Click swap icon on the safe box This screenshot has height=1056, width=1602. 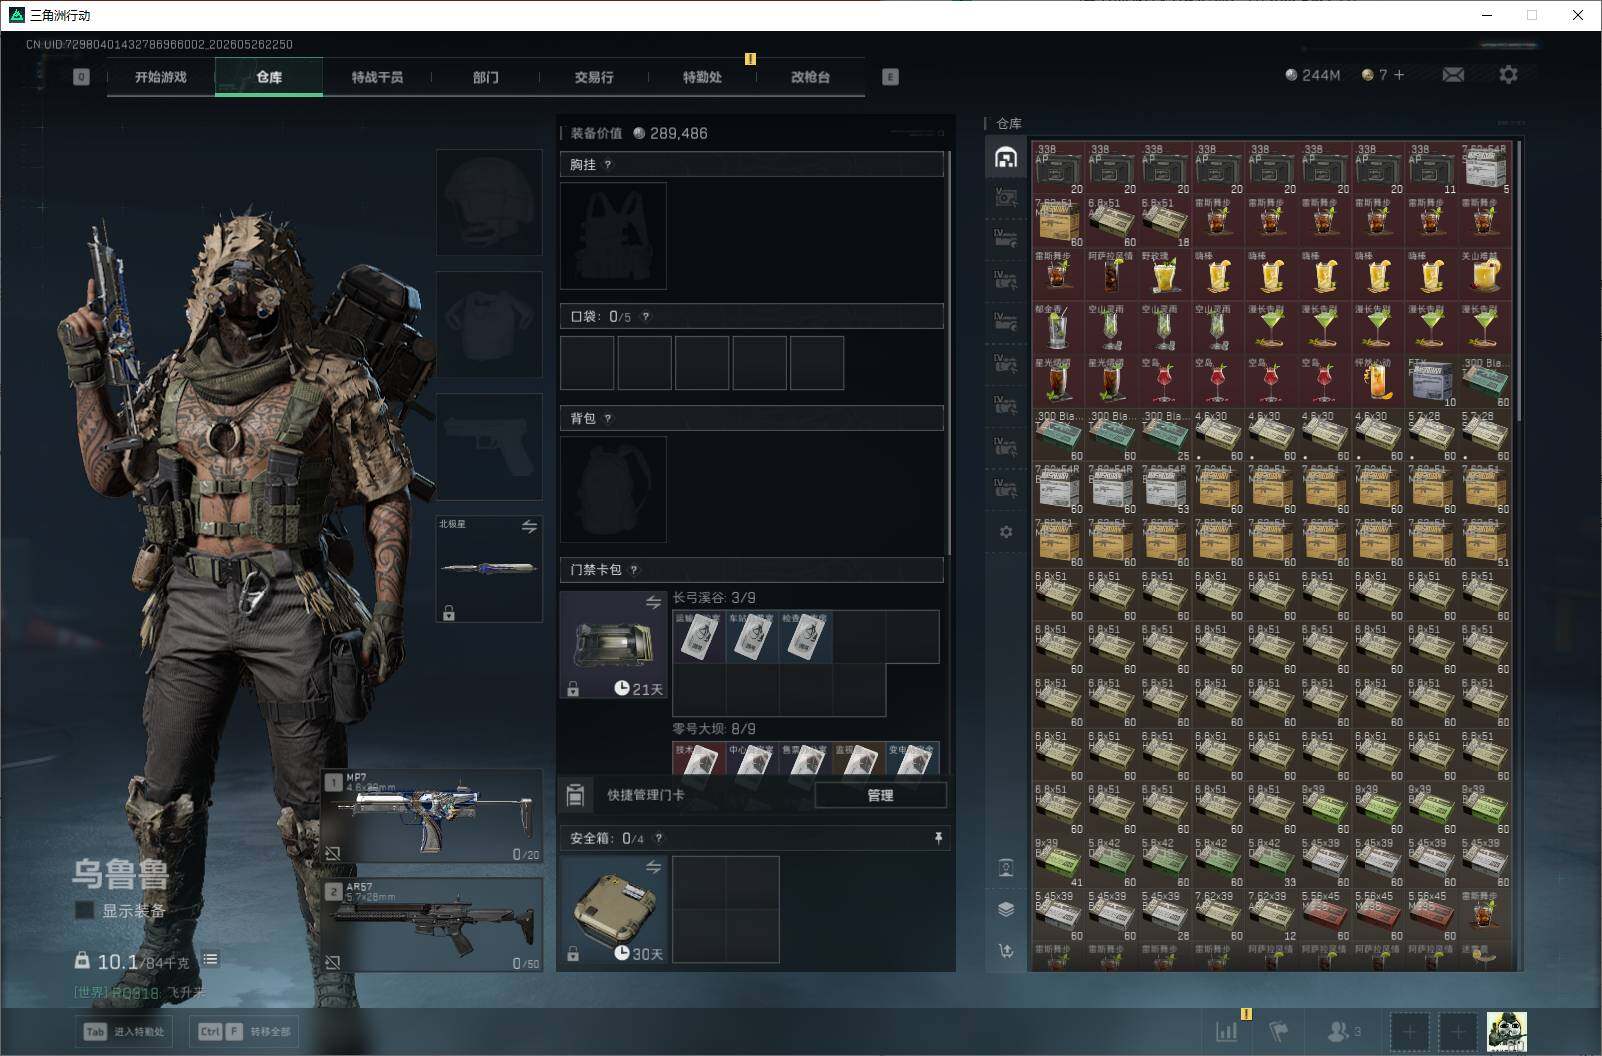(653, 867)
